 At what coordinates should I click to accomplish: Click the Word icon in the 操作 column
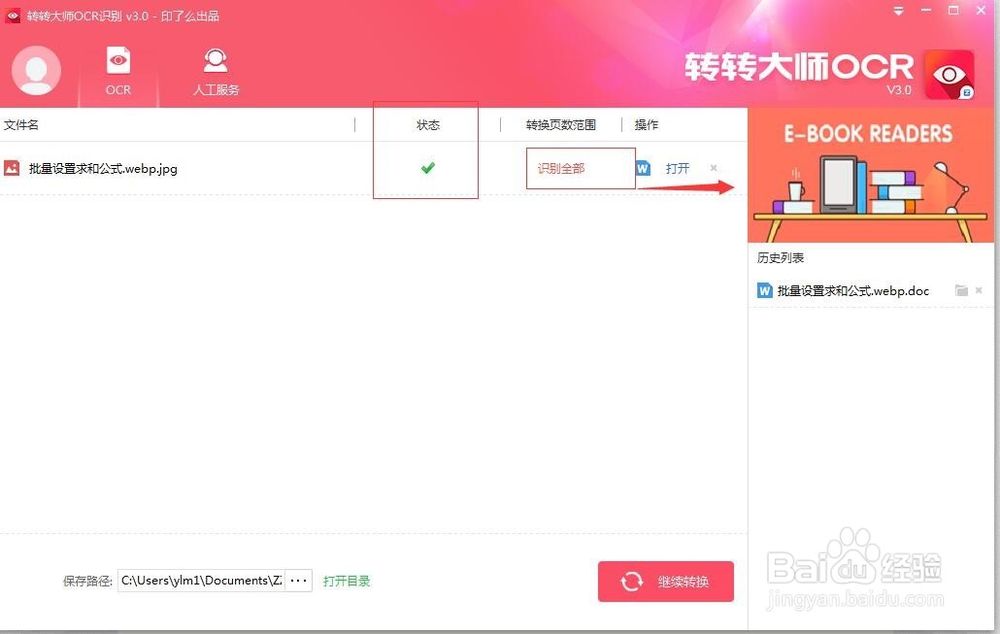point(642,168)
